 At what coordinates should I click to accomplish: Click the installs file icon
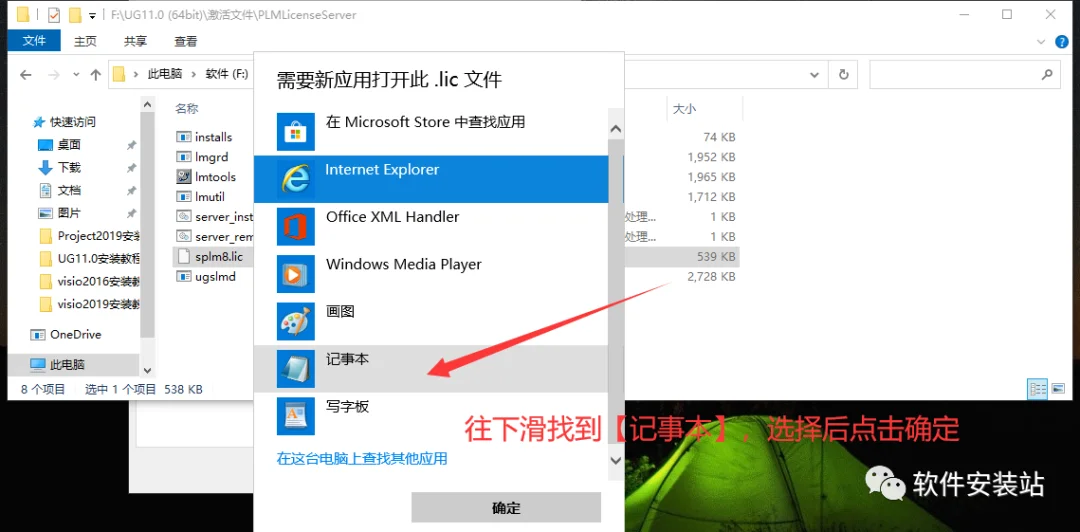183,137
